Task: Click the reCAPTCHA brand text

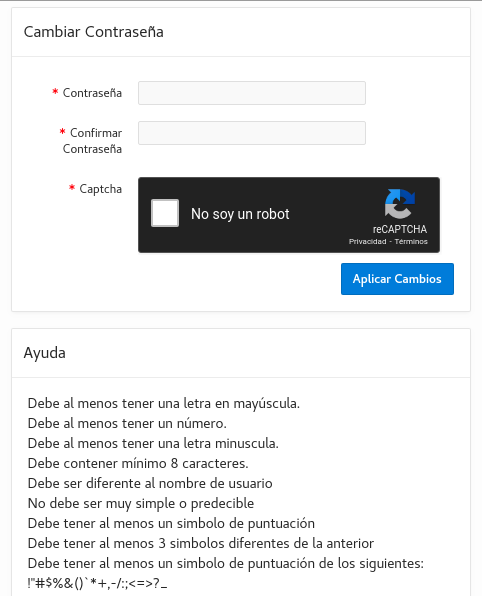Action: tap(400, 229)
